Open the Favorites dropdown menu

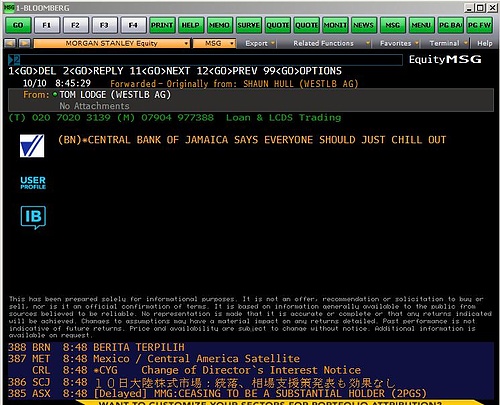(399, 43)
